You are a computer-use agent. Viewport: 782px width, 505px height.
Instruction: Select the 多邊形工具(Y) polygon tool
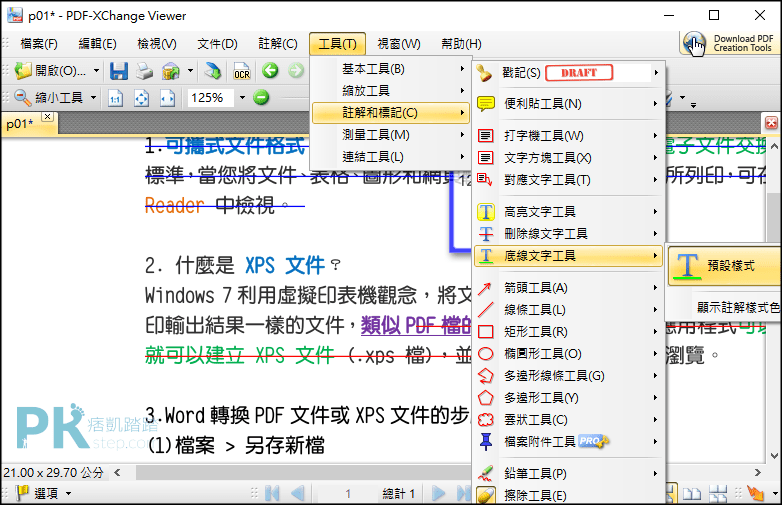(569, 397)
